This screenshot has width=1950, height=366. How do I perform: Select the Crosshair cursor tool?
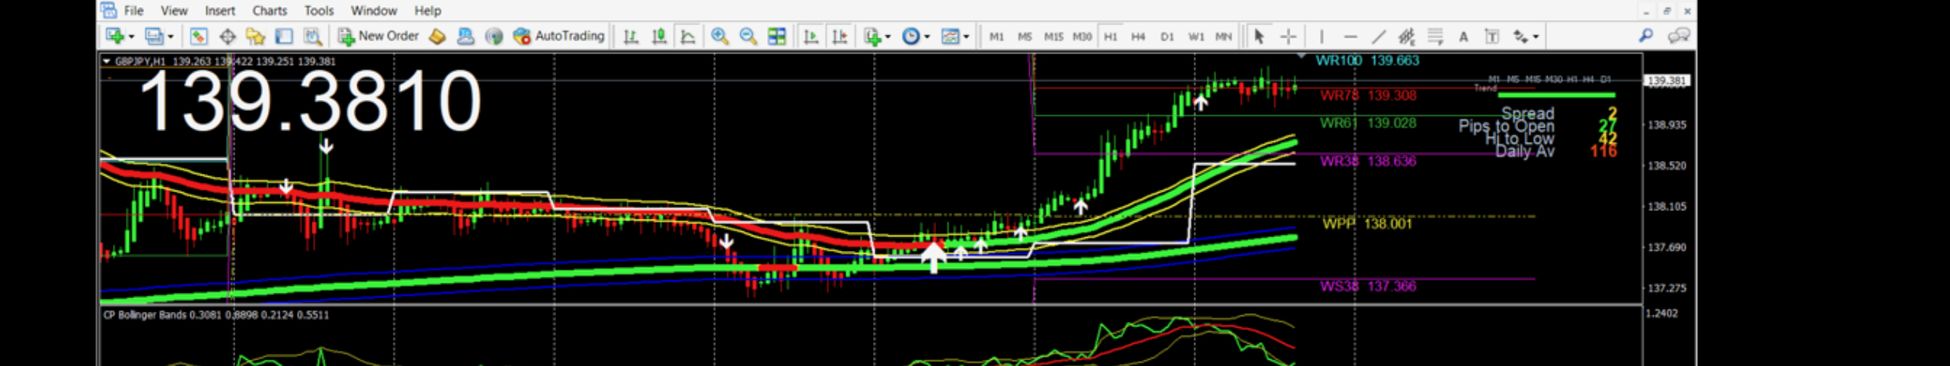pyautogui.click(x=1288, y=36)
